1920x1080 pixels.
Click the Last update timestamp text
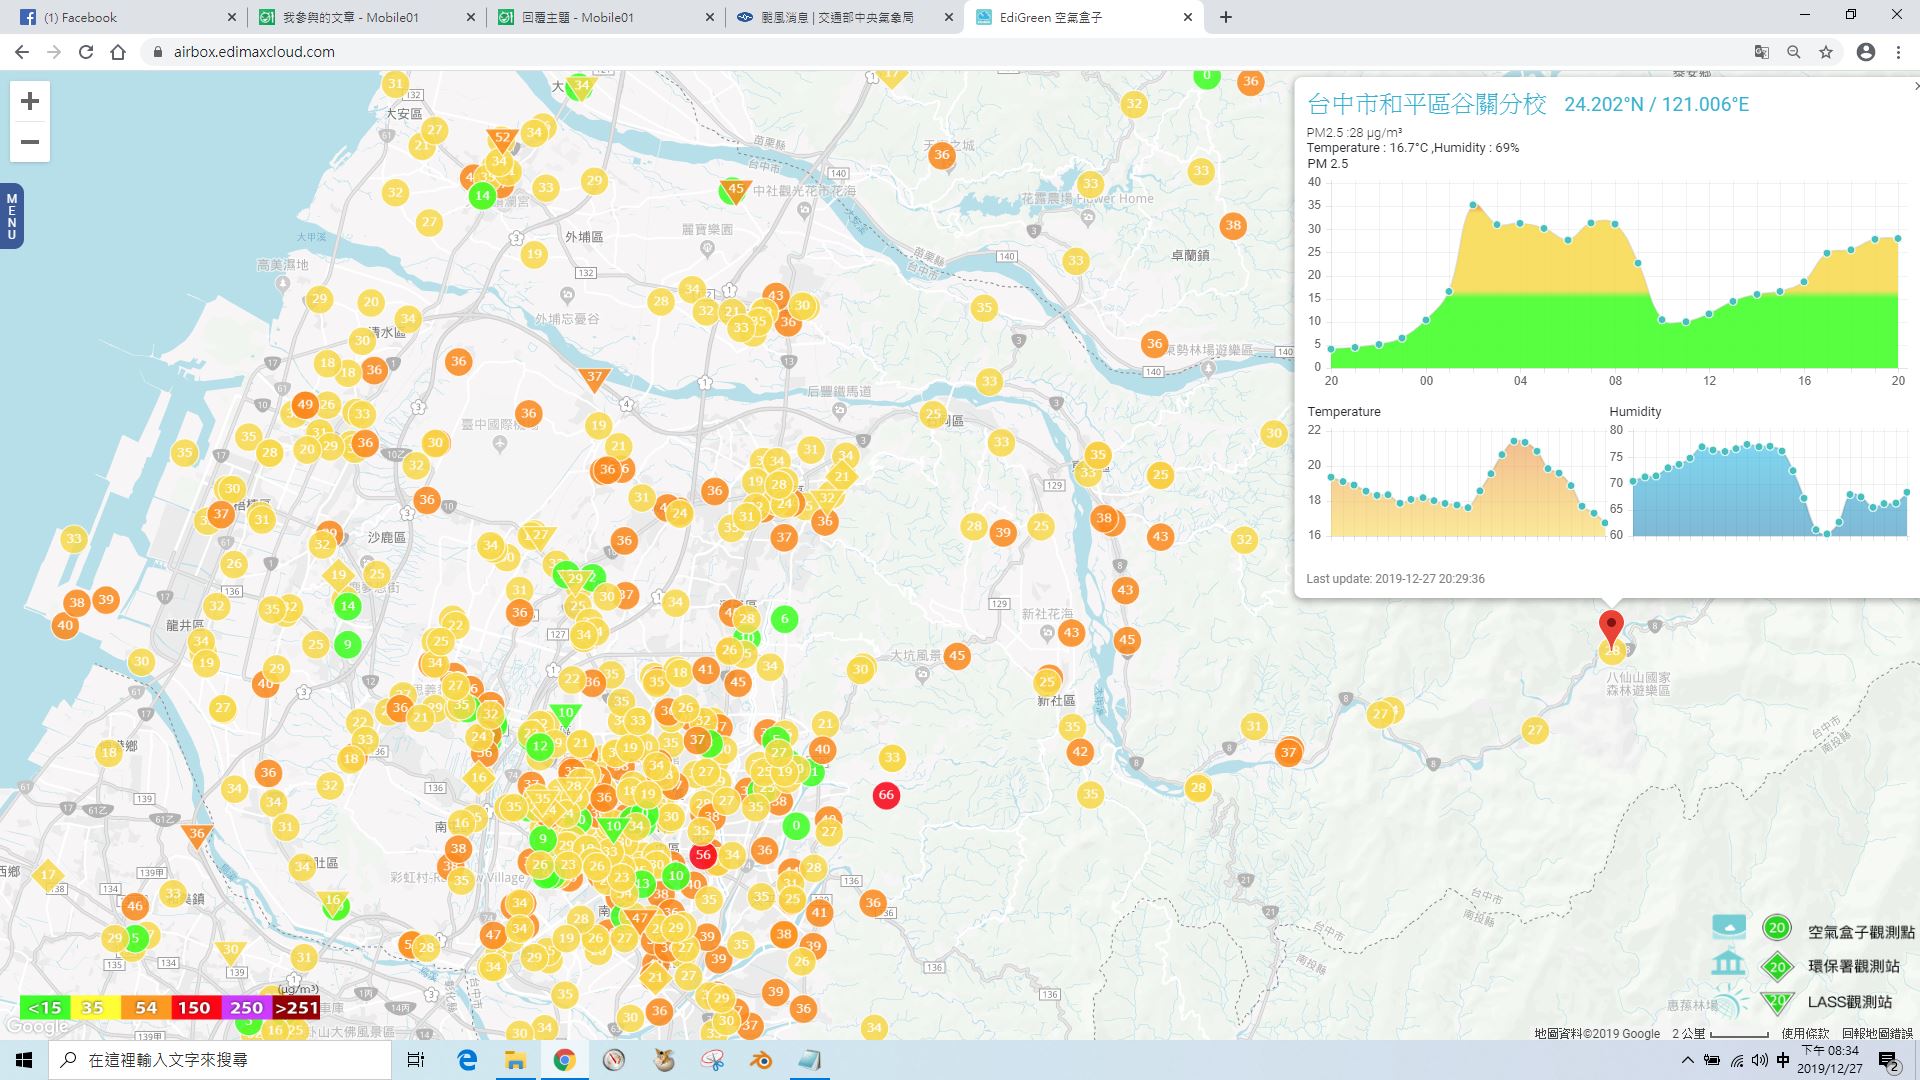(x=1395, y=579)
